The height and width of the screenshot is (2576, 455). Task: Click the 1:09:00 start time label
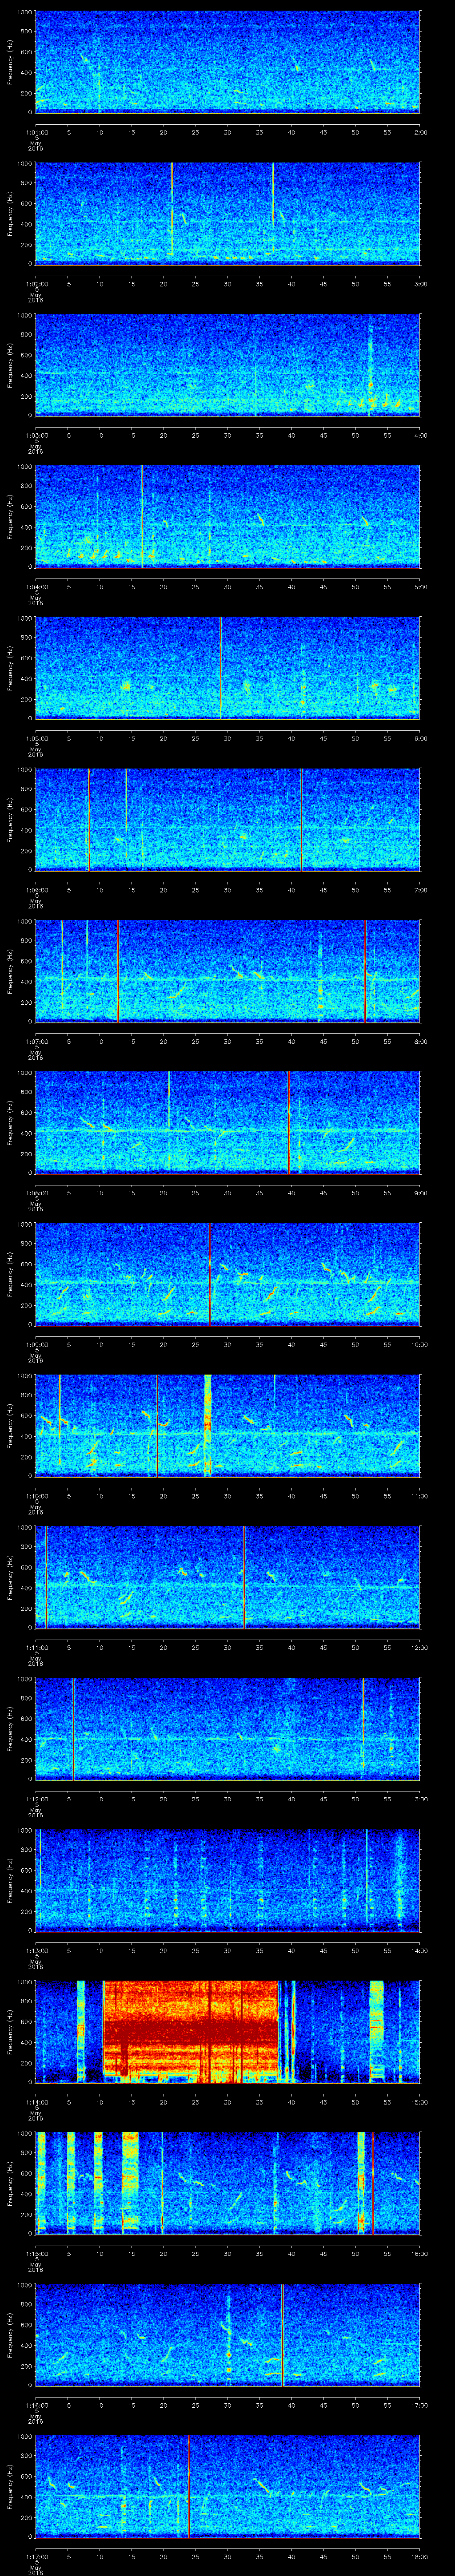pos(36,1344)
